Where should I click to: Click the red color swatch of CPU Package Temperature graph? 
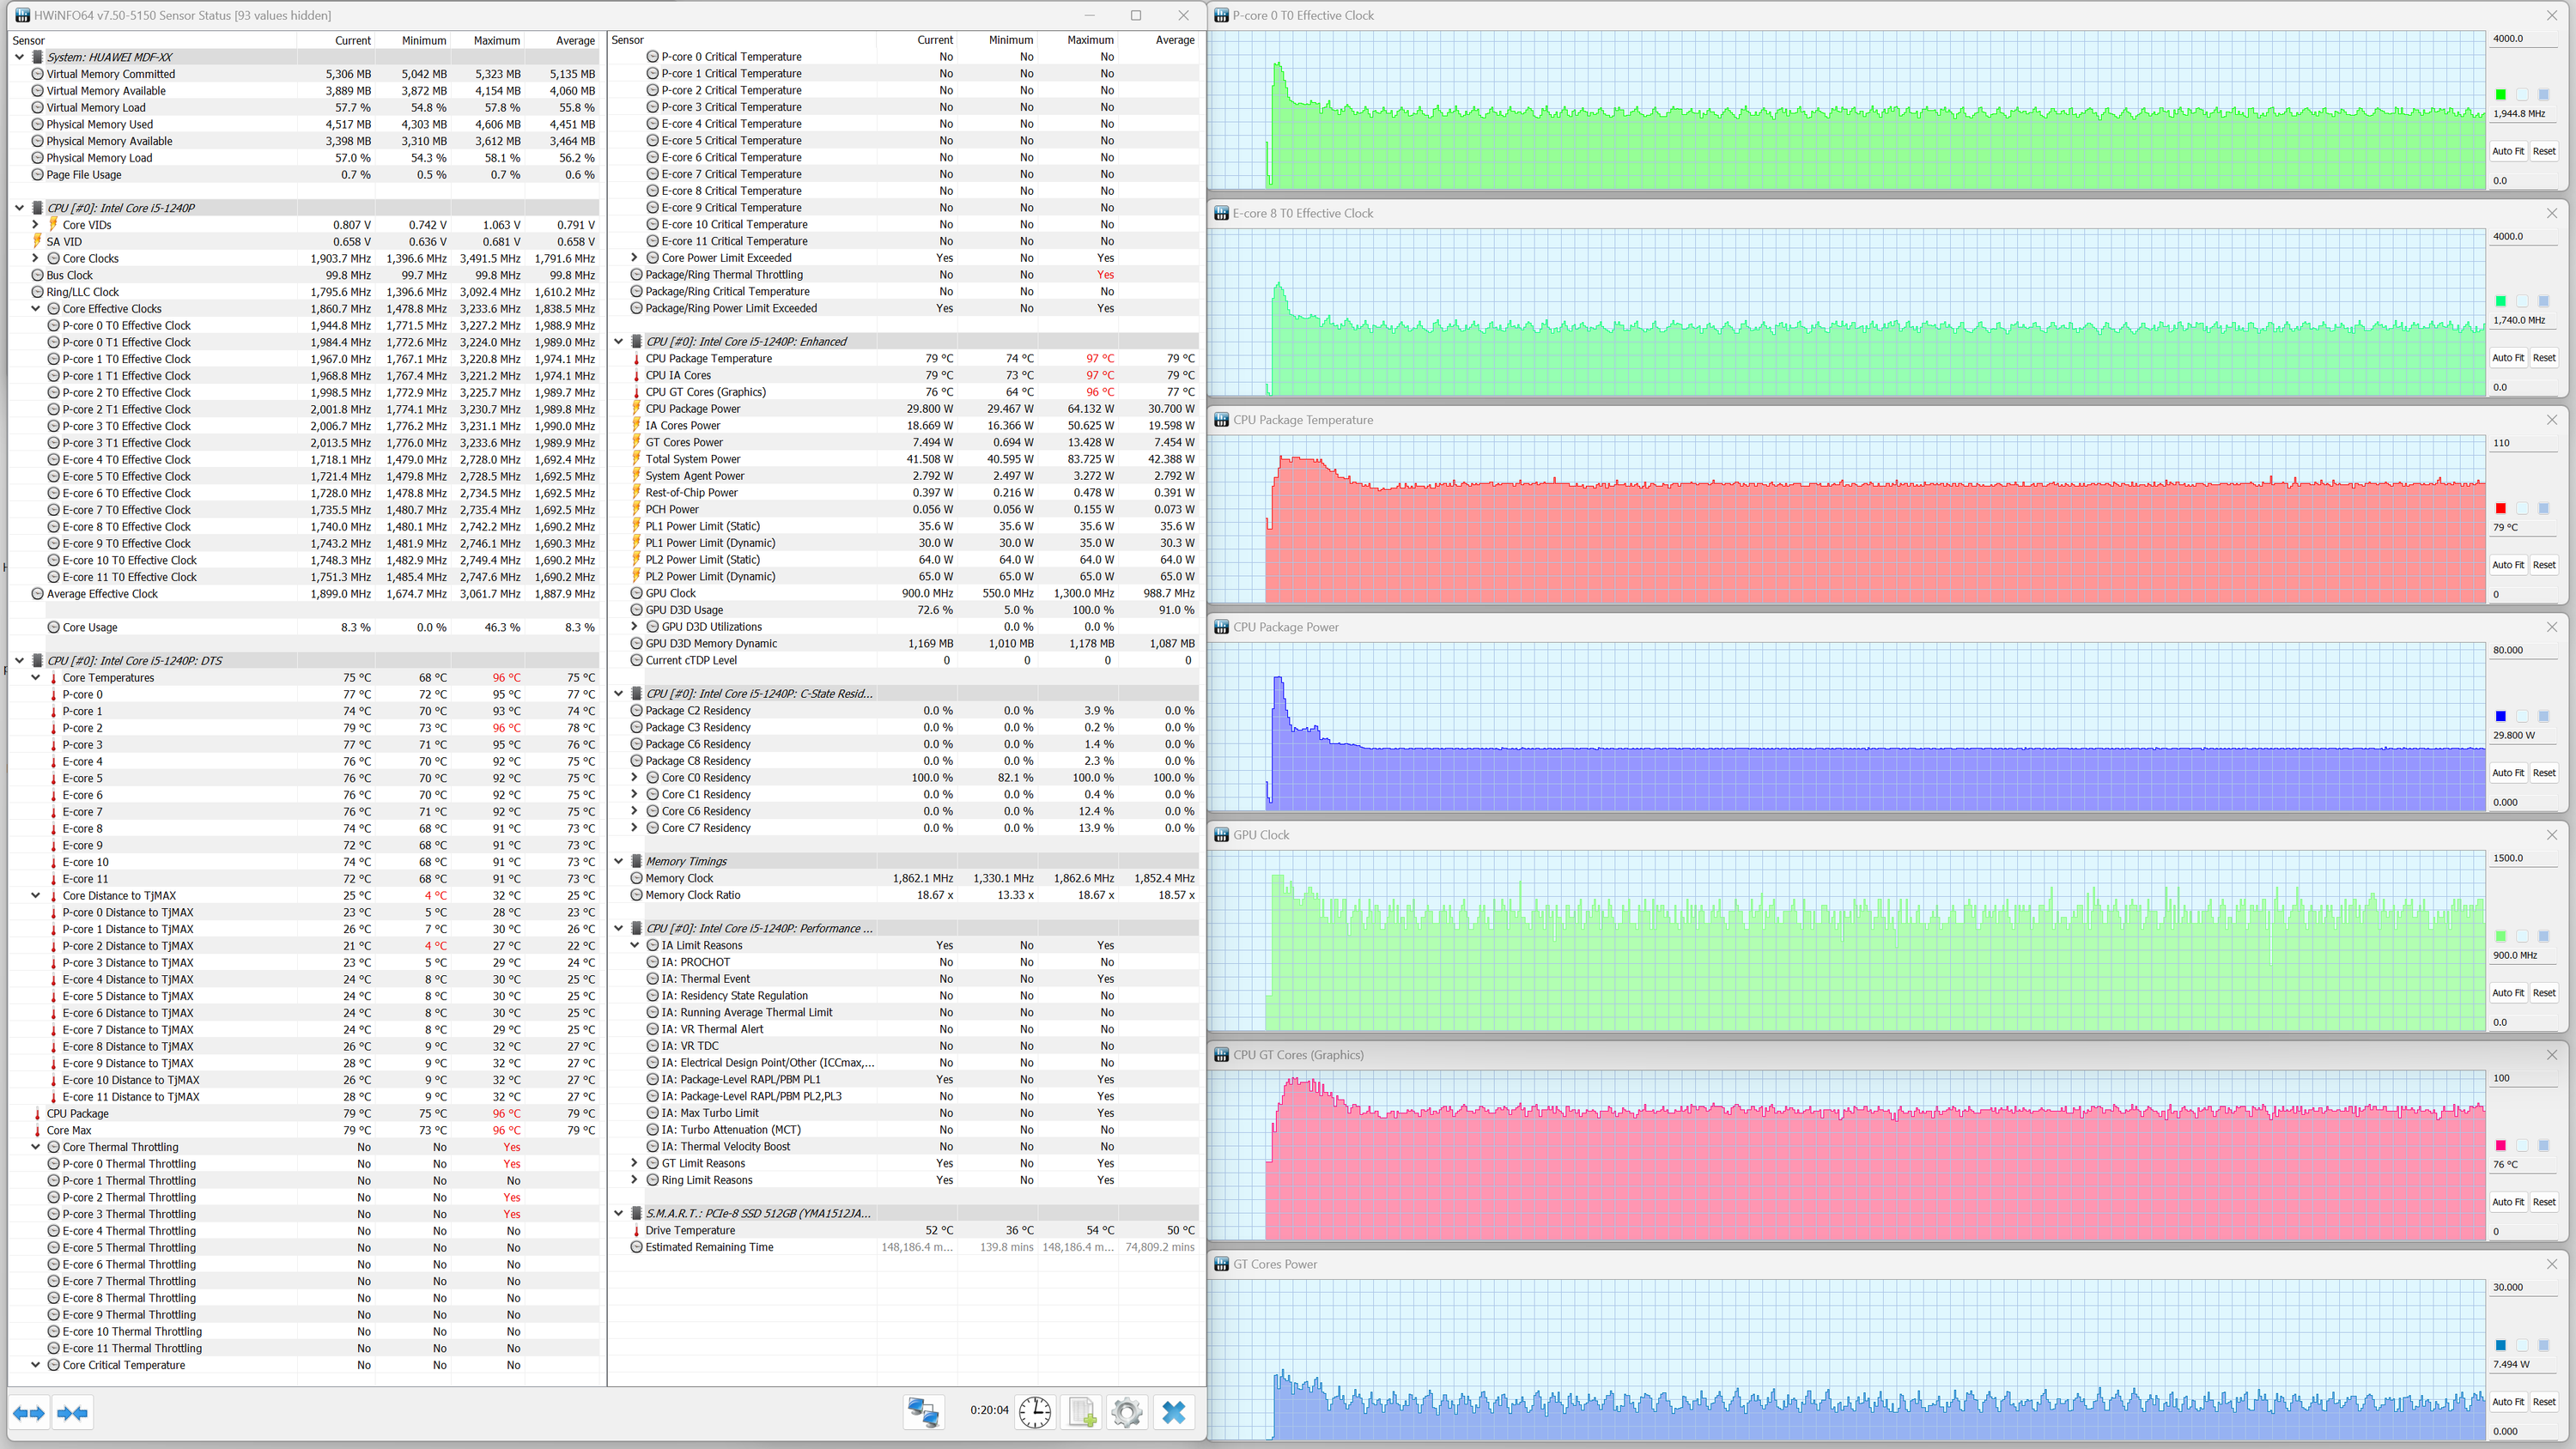point(2500,509)
